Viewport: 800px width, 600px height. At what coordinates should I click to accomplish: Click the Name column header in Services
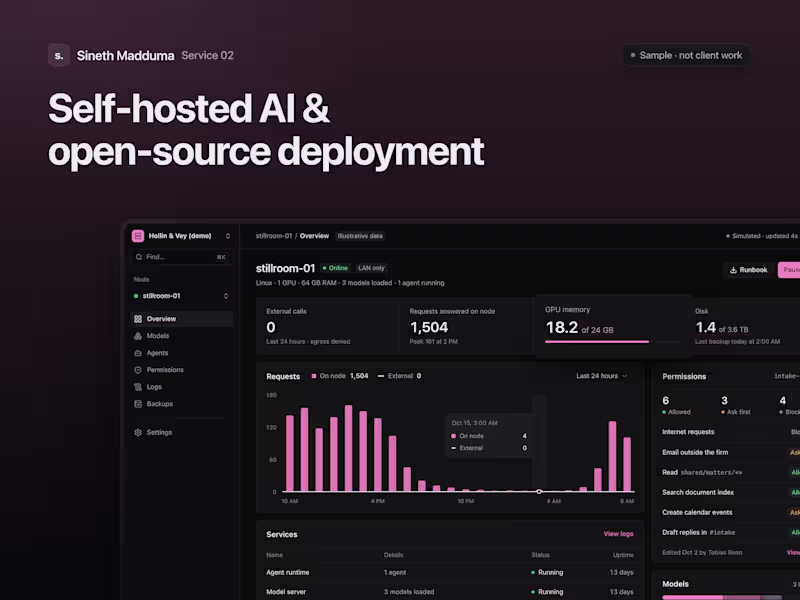(274, 555)
